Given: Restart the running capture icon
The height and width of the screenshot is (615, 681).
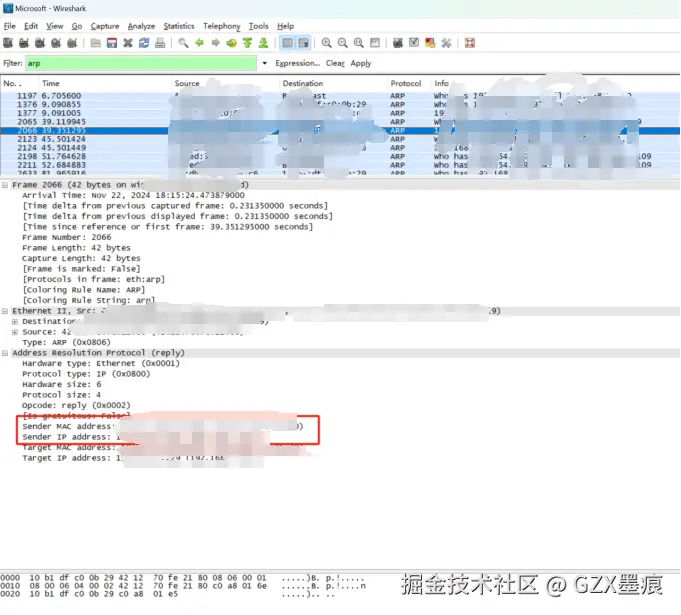Looking at the screenshot, I should (72, 43).
